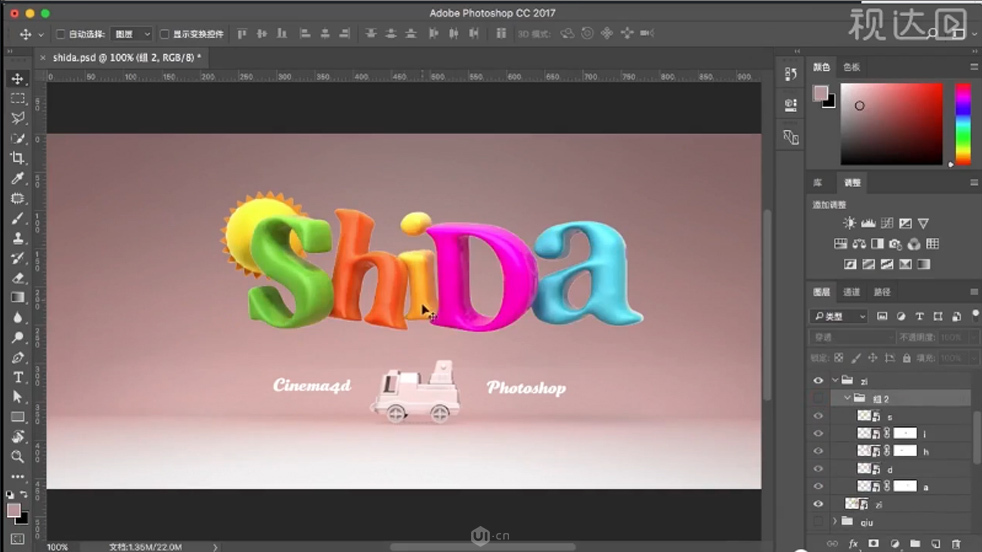
Task: Select the Dodge tool
Action: point(18,337)
